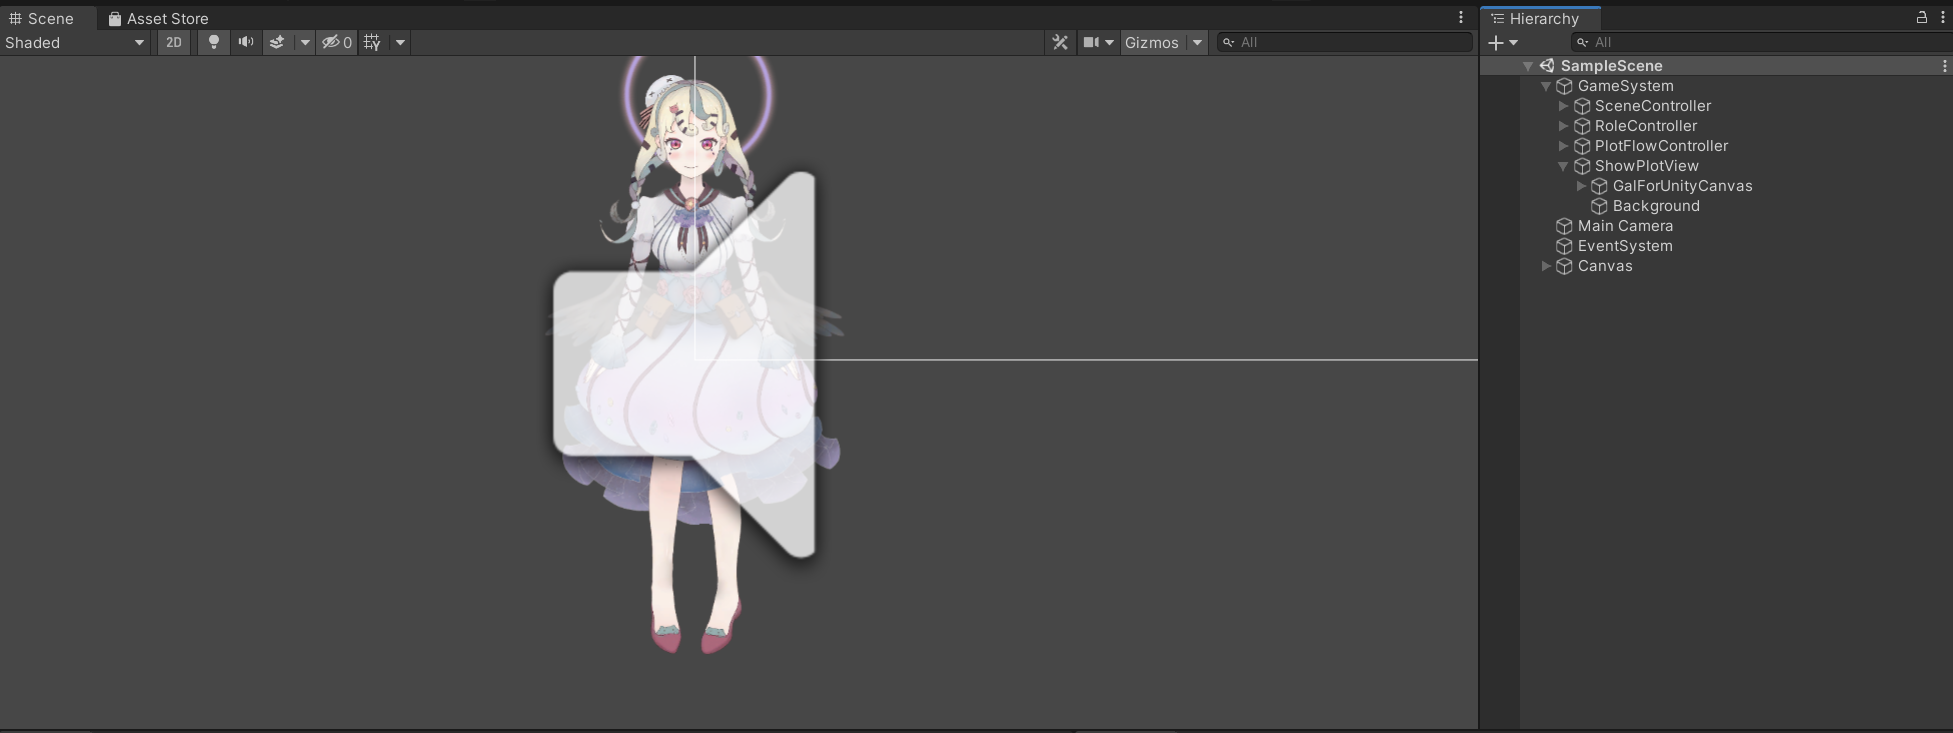
Task: Toggle 2D view mode
Action: click(174, 42)
